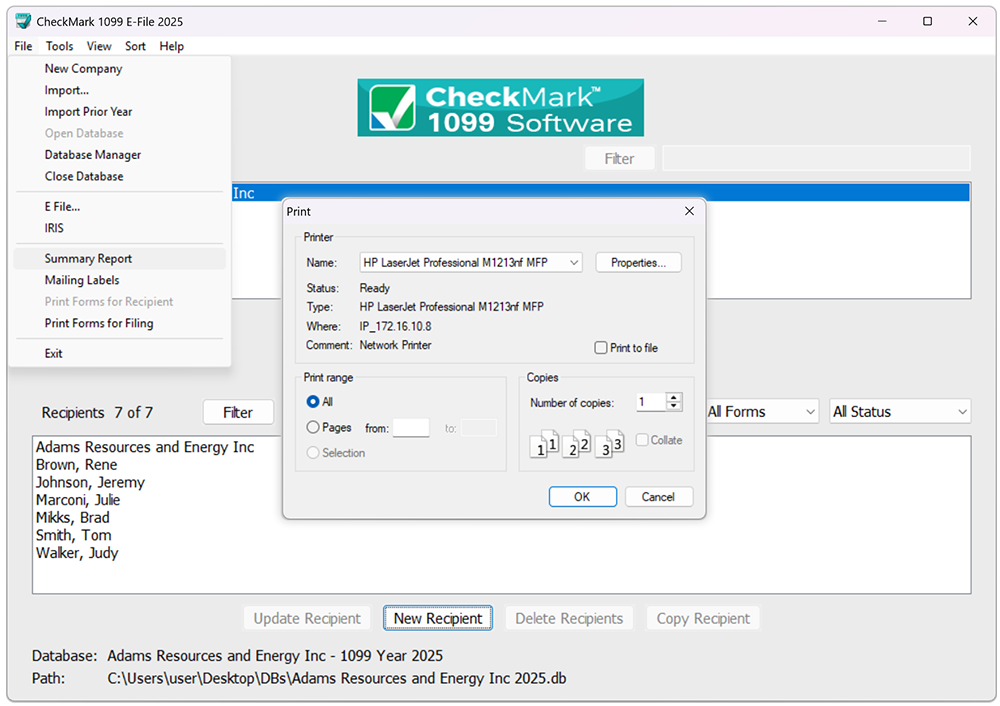Open printer Properties... button
This screenshot has height=706, width=1000.
click(x=638, y=263)
